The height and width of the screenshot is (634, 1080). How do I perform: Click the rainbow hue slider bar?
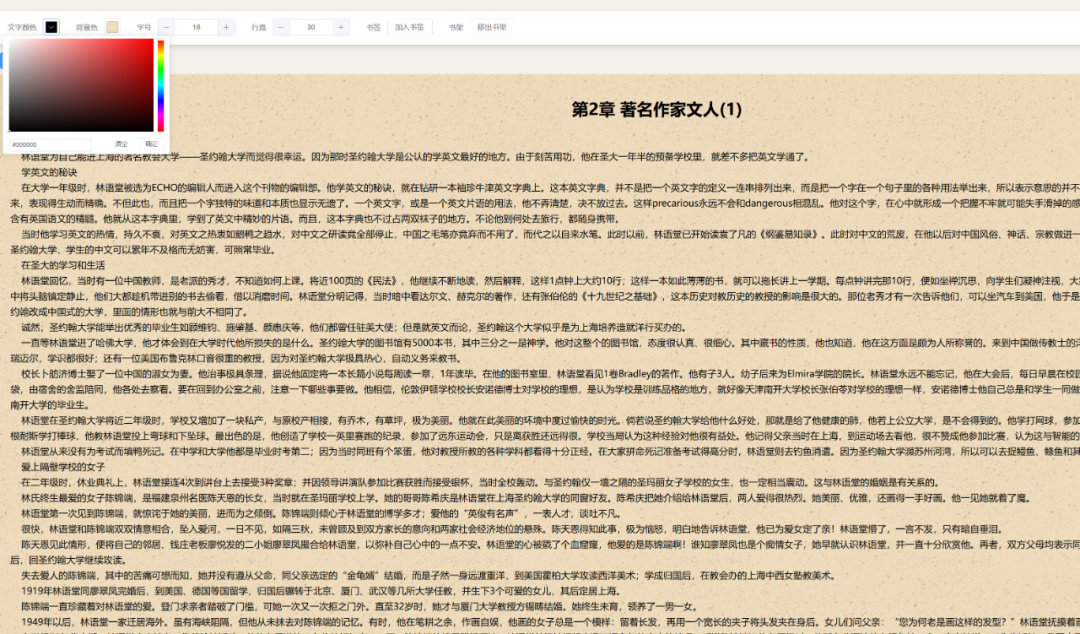[x=160, y=85]
